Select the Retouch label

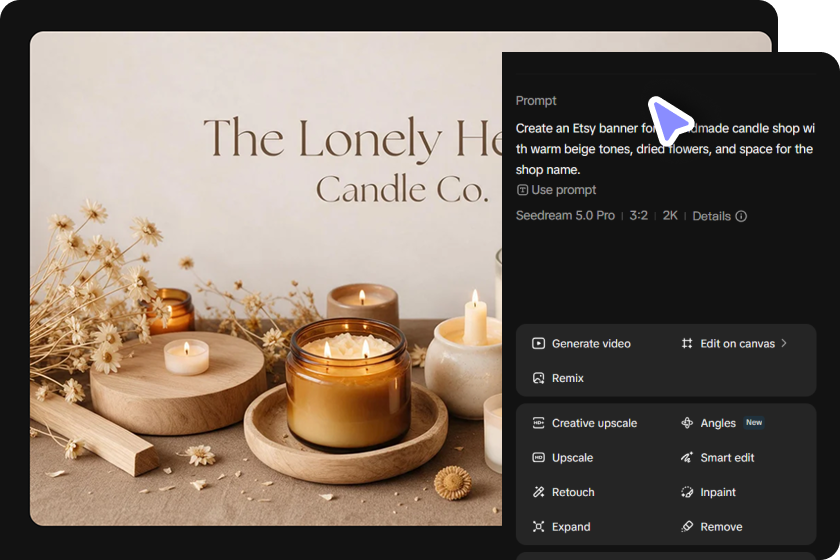pos(573,492)
